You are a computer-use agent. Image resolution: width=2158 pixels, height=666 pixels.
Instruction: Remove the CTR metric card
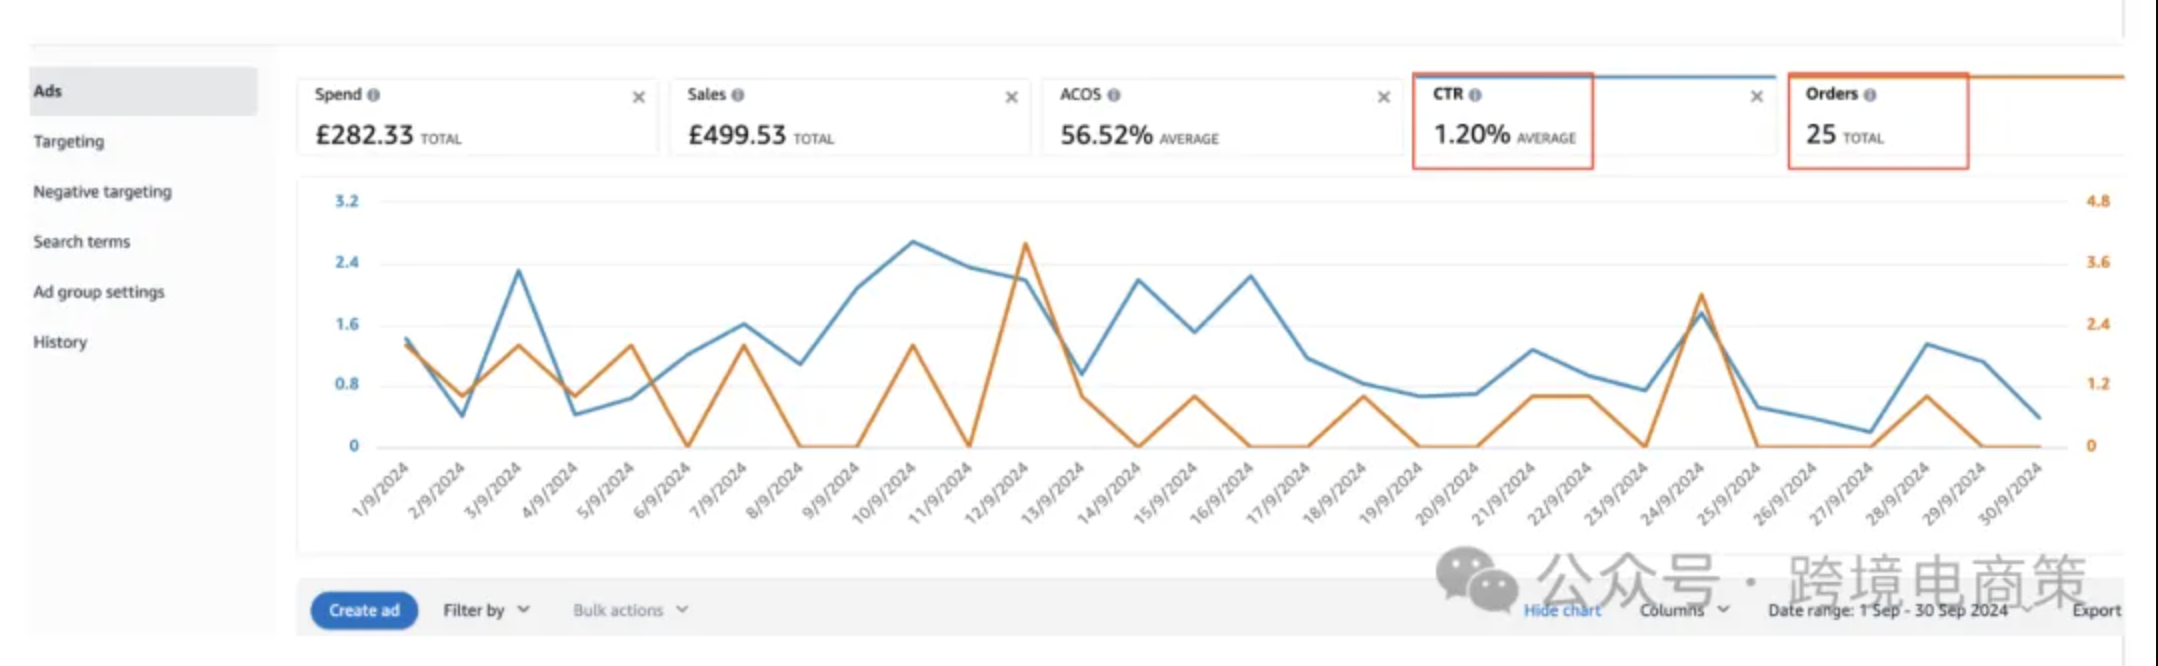(x=1757, y=97)
